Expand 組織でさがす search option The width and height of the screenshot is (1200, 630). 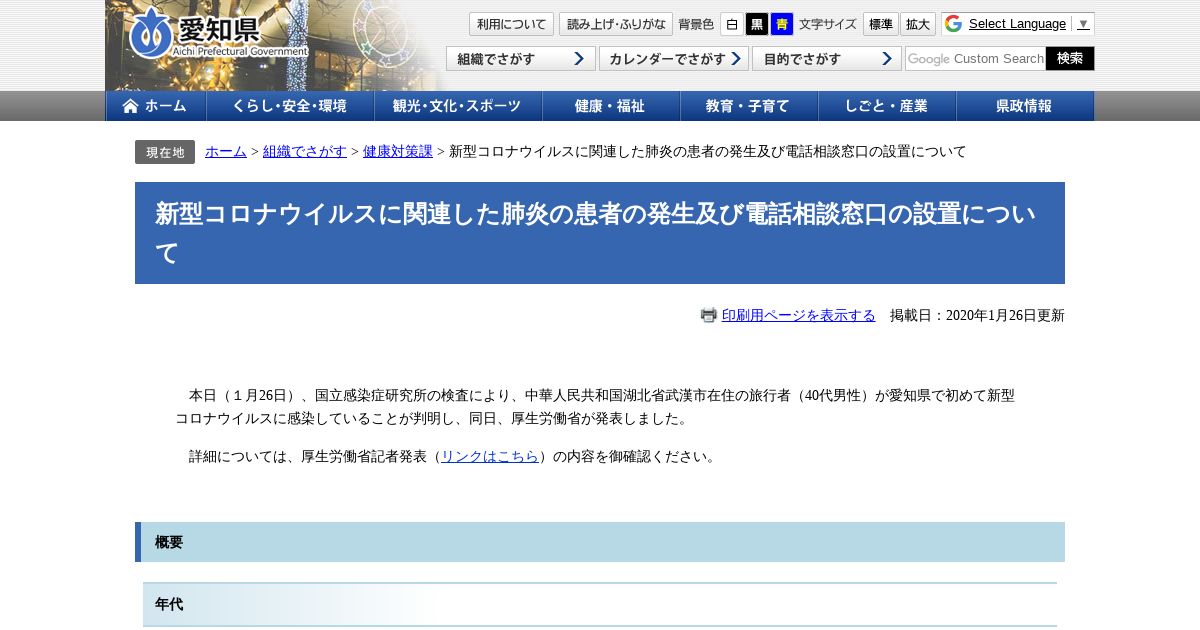pos(521,59)
